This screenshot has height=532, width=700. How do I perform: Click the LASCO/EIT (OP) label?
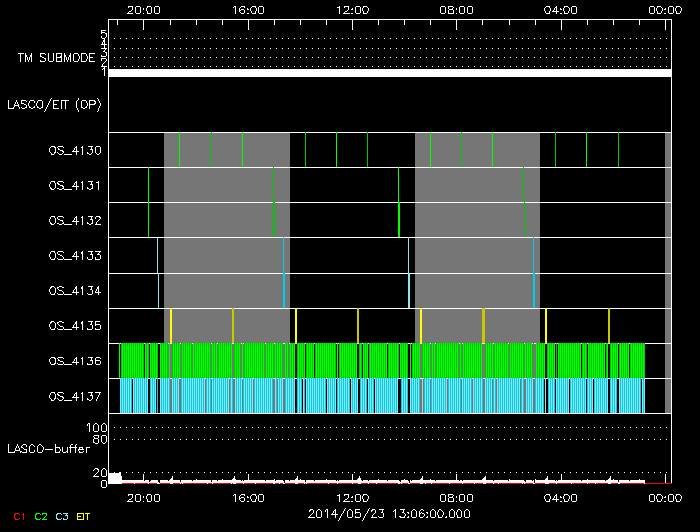coord(54,104)
